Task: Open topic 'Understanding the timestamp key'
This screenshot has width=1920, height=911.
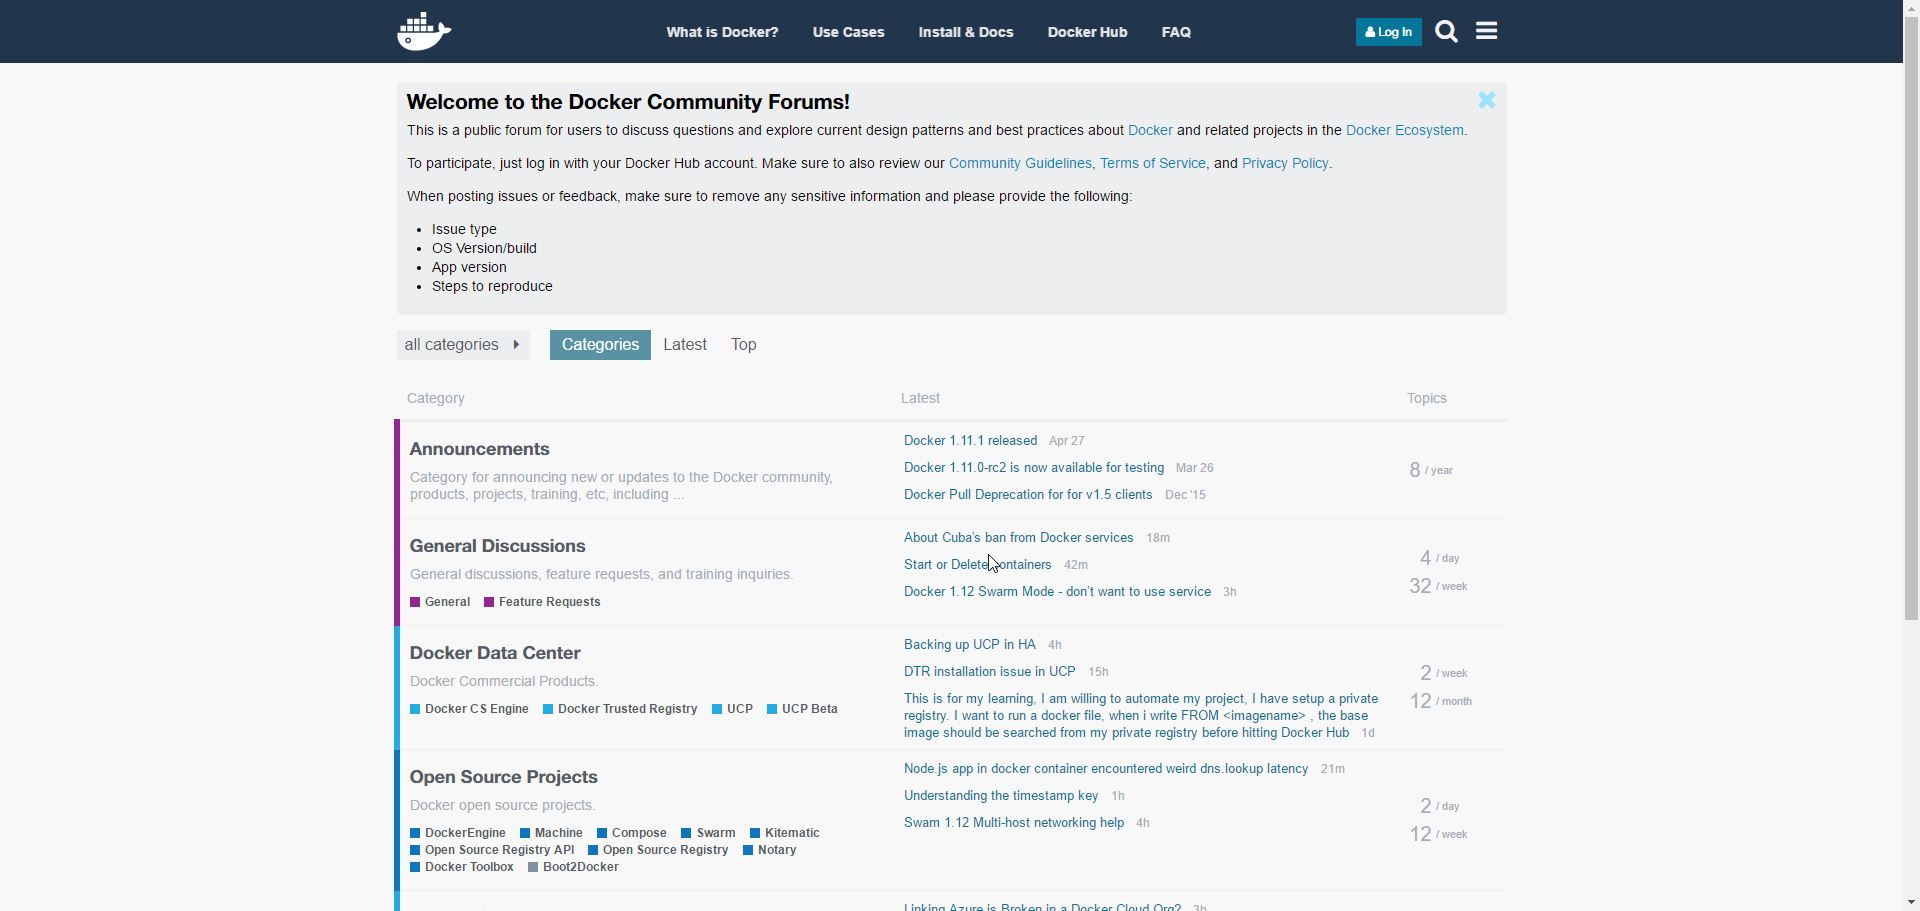Action: [1001, 796]
